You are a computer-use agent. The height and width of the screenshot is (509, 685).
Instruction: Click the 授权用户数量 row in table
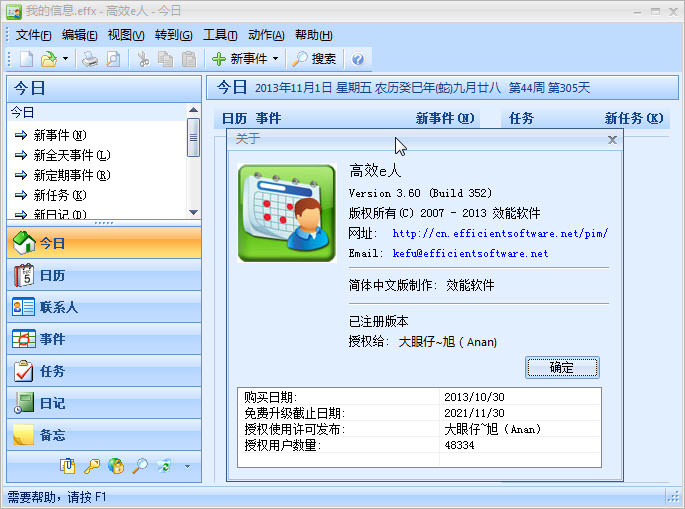point(419,445)
